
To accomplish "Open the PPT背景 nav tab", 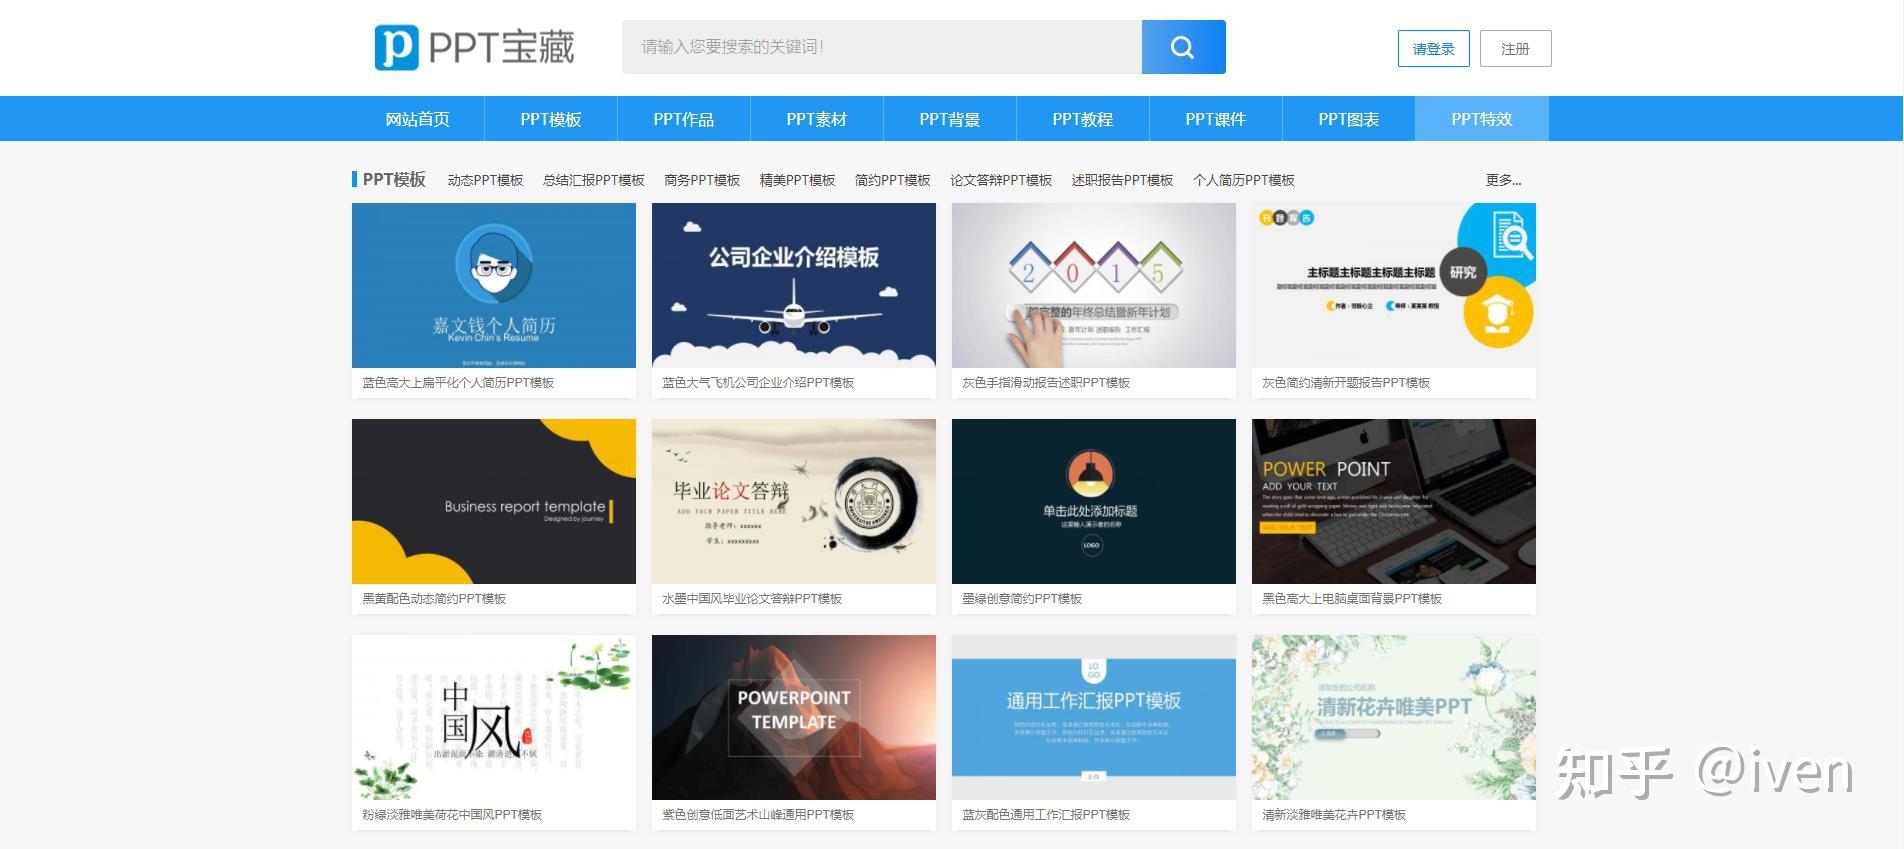I will tap(950, 119).
